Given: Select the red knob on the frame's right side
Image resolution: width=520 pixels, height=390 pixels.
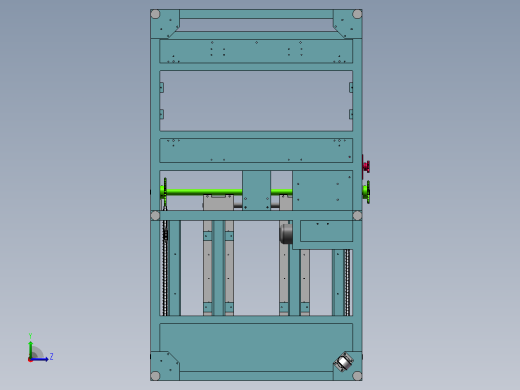Looking at the screenshot, I should pos(366,166).
